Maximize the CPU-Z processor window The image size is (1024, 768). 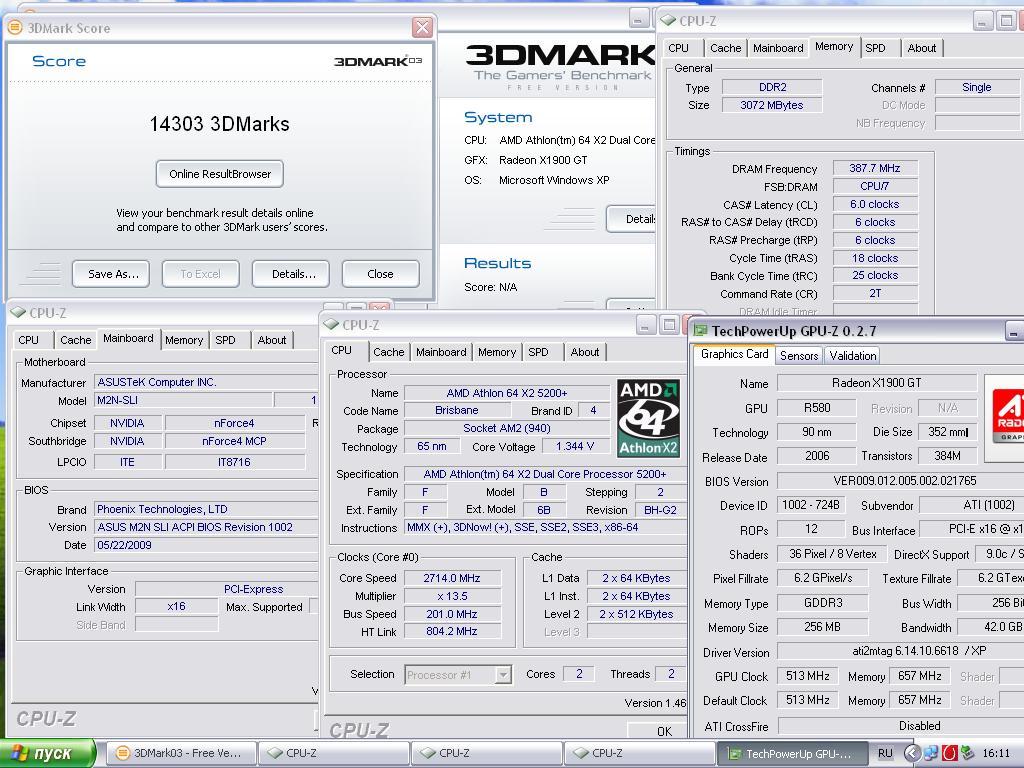click(669, 325)
